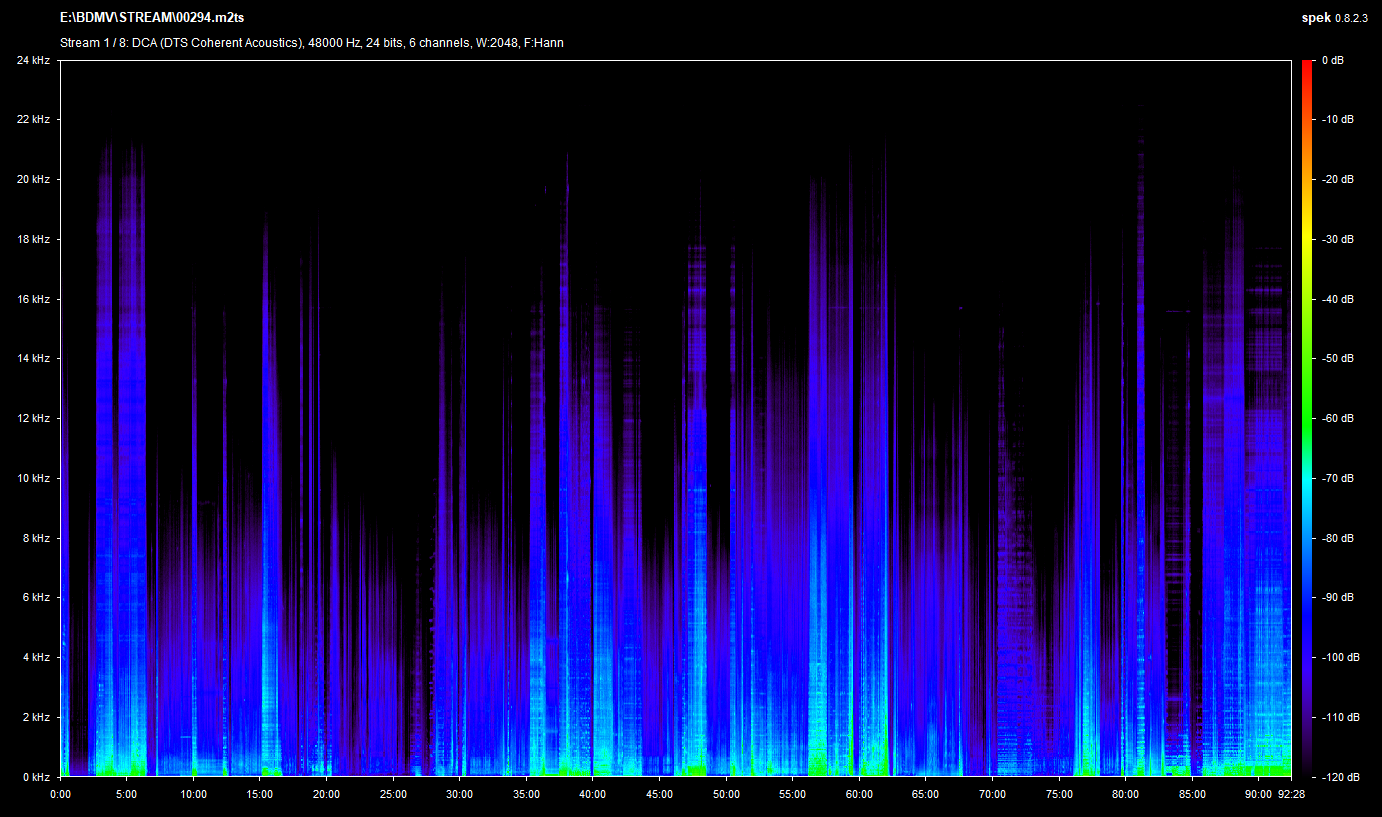Select the 24 kHz frequency axis label
Screen dimensions: 1382x817
(33, 61)
